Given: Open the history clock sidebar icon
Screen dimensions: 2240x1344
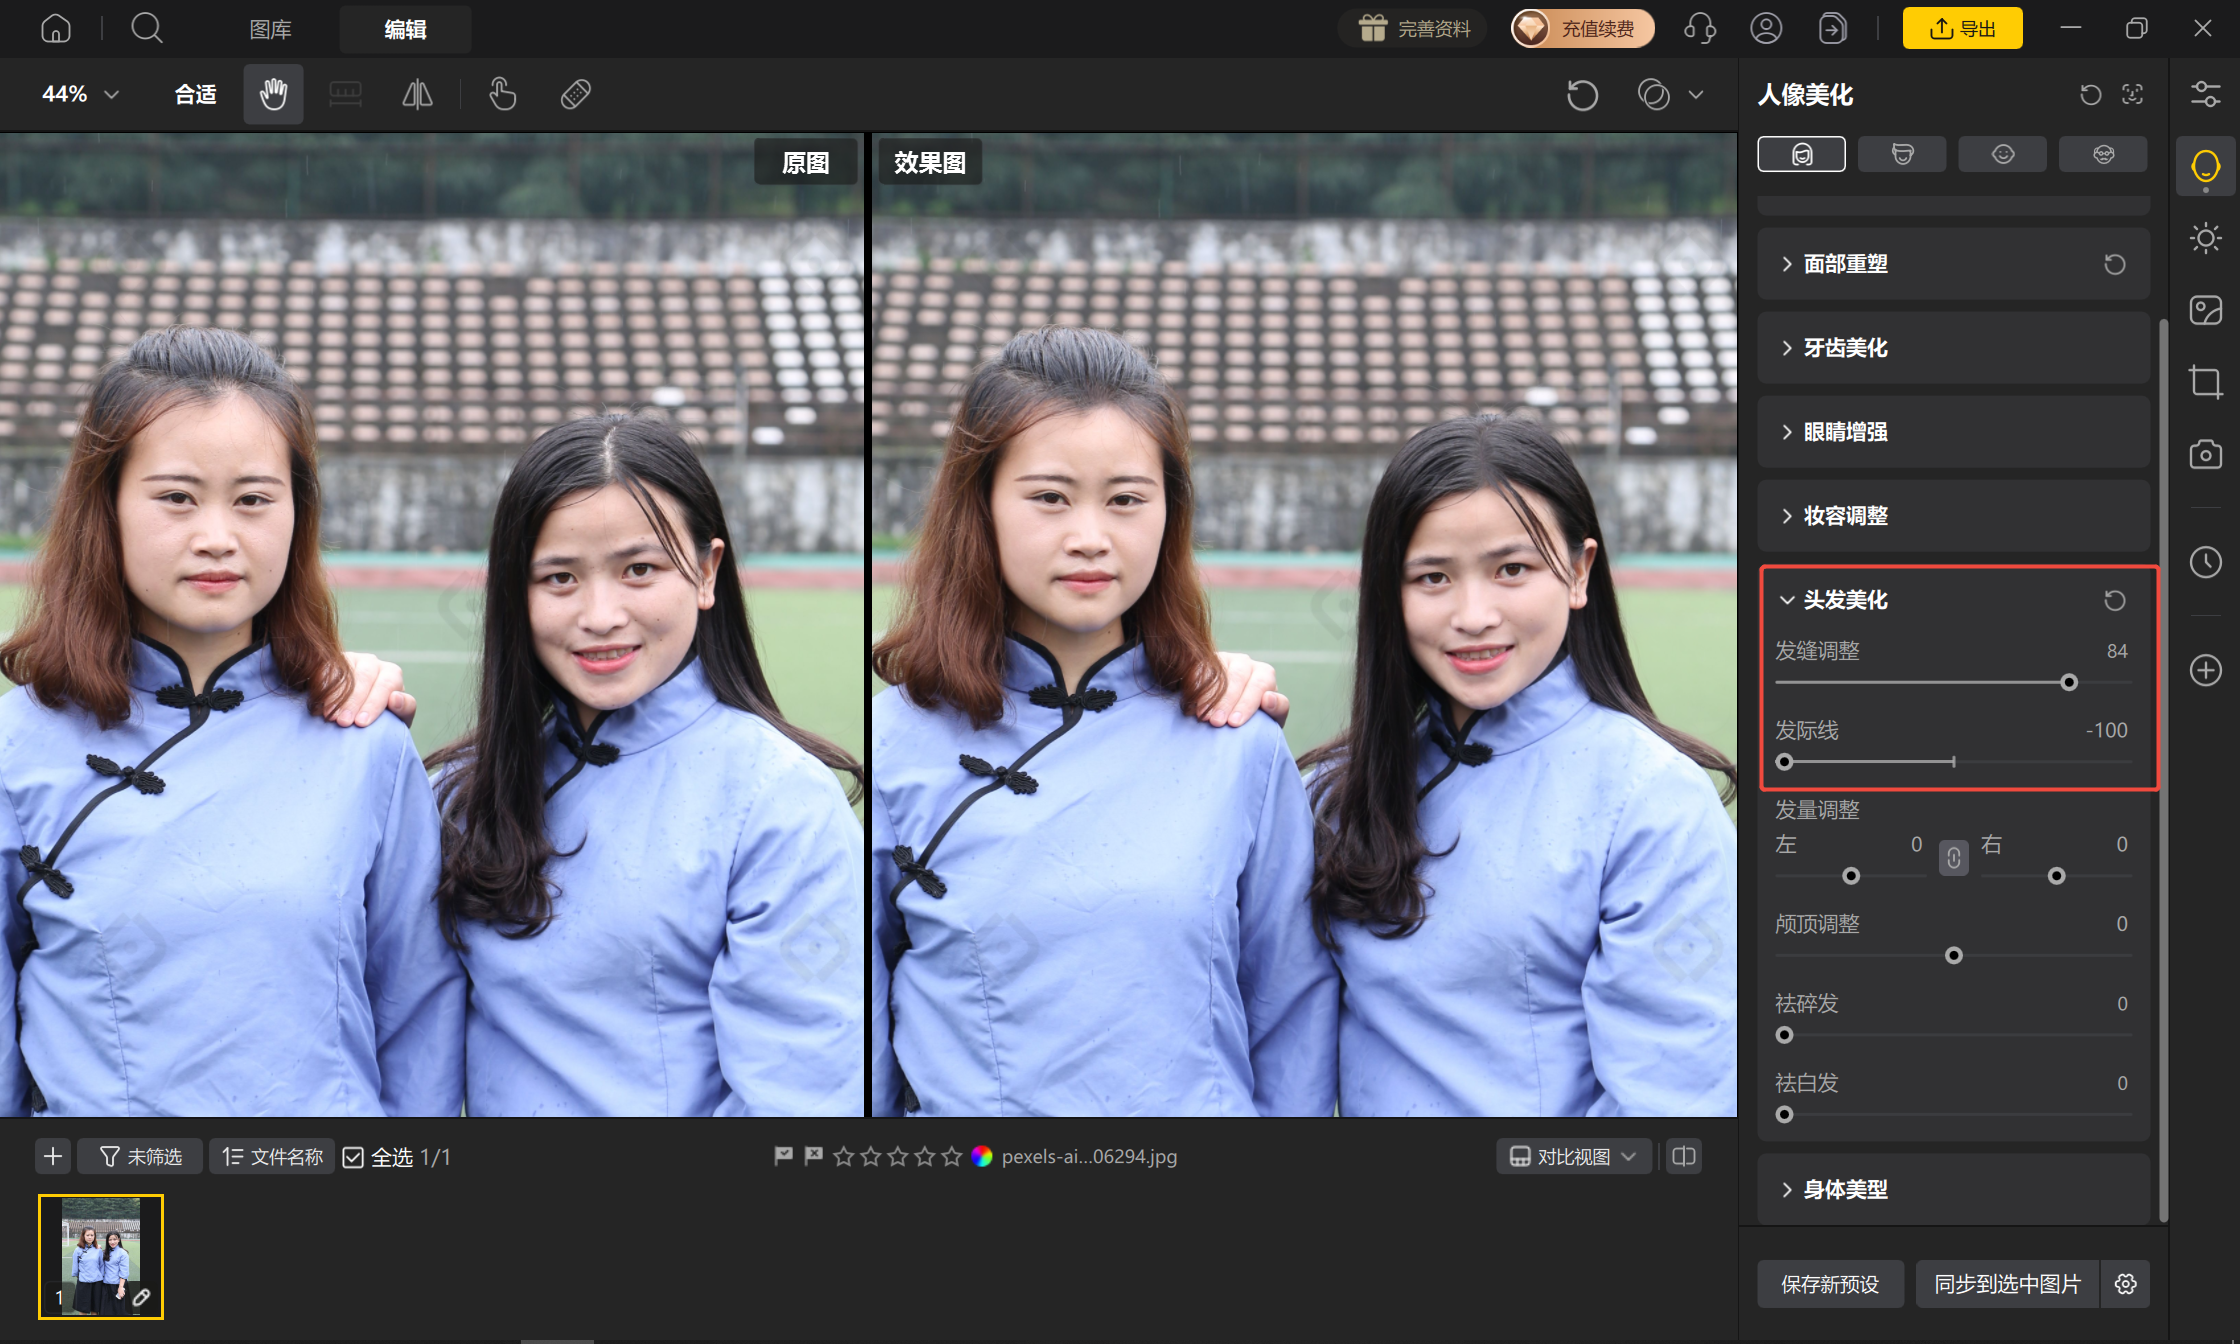Looking at the screenshot, I should [x=2205, y=562].
